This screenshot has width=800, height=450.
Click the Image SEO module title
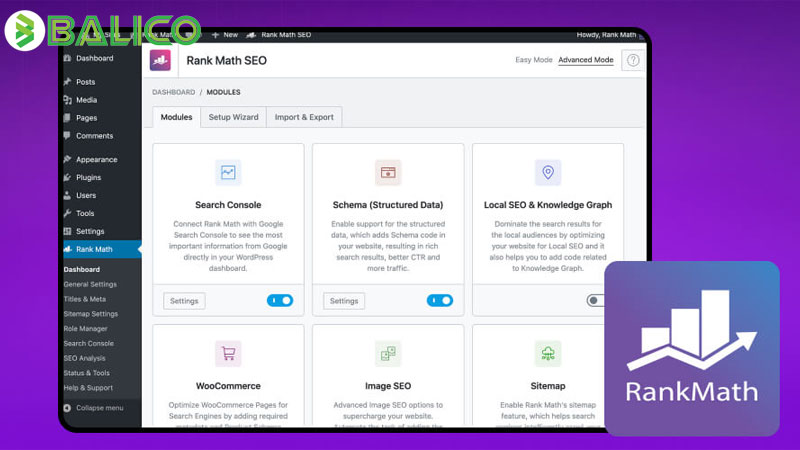tap(388, 386)
